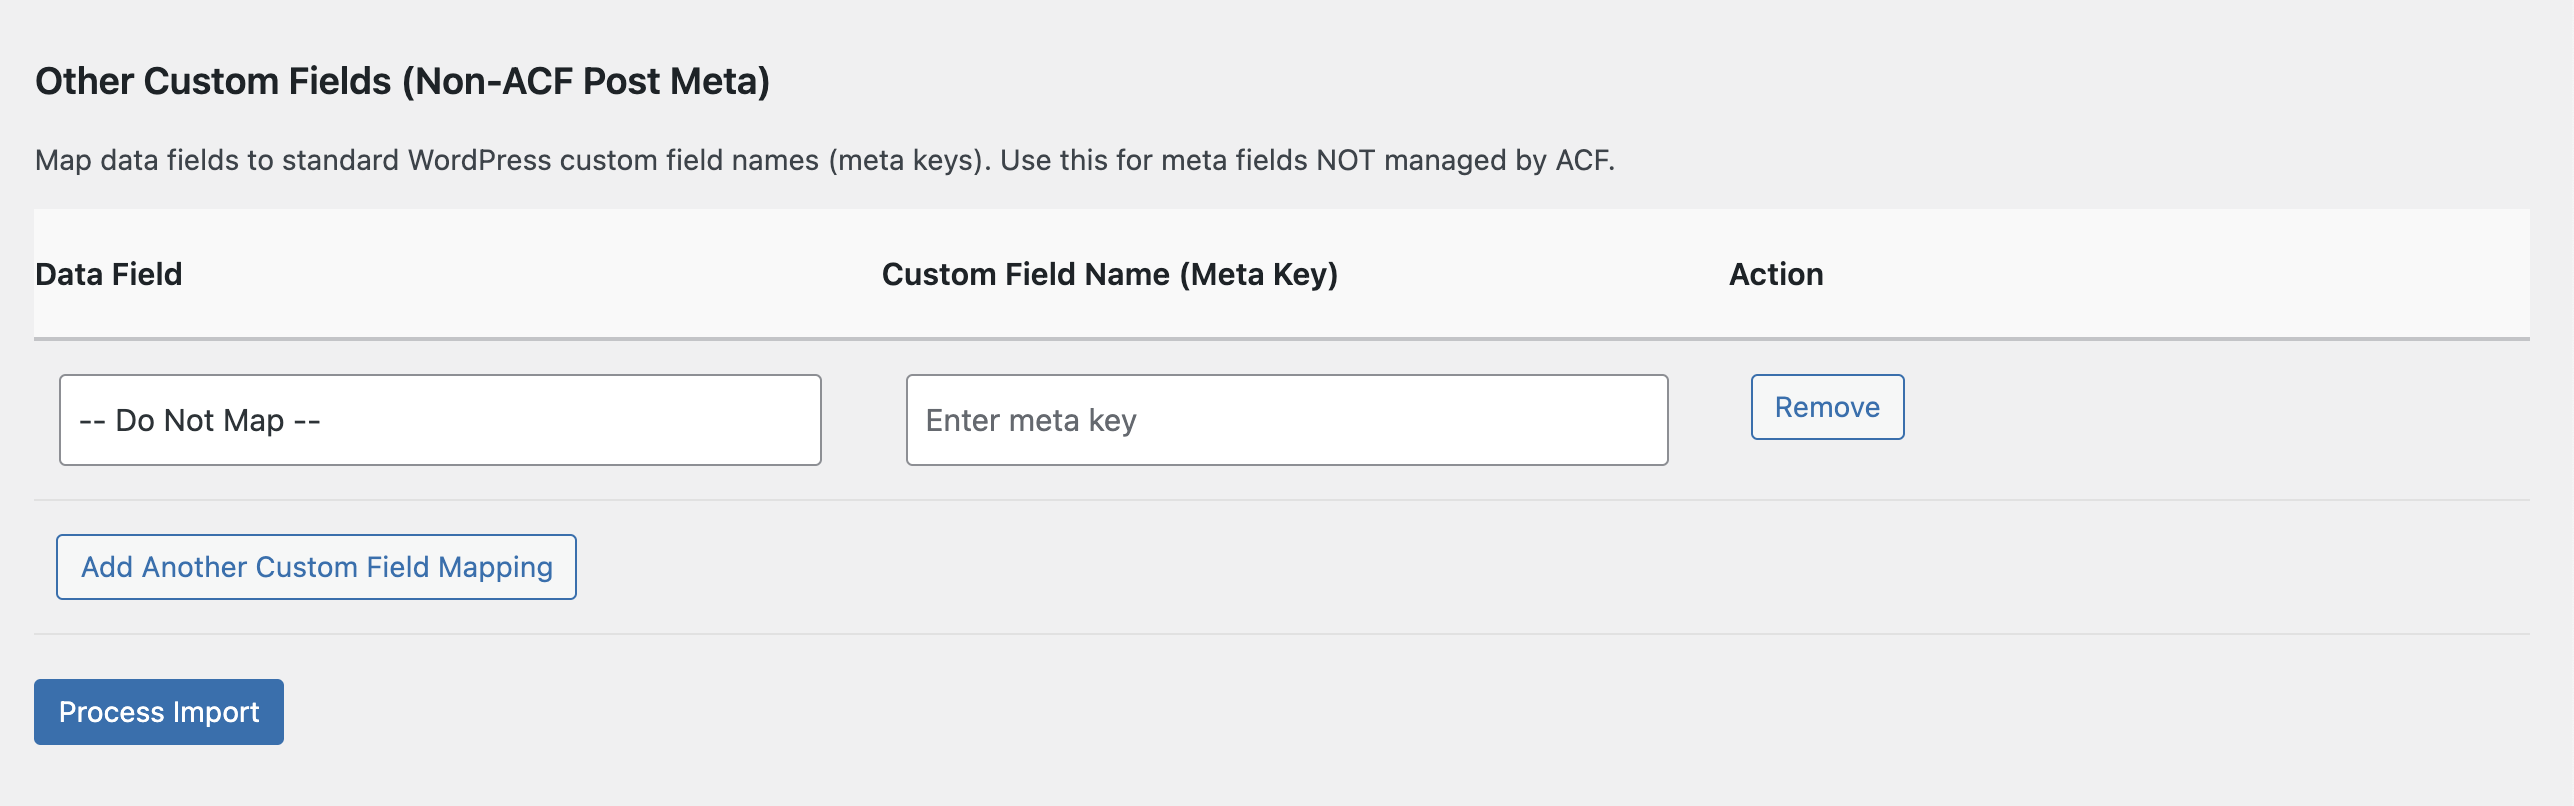Click the 'Enter meta key' placeholder text

point(1030,420)
